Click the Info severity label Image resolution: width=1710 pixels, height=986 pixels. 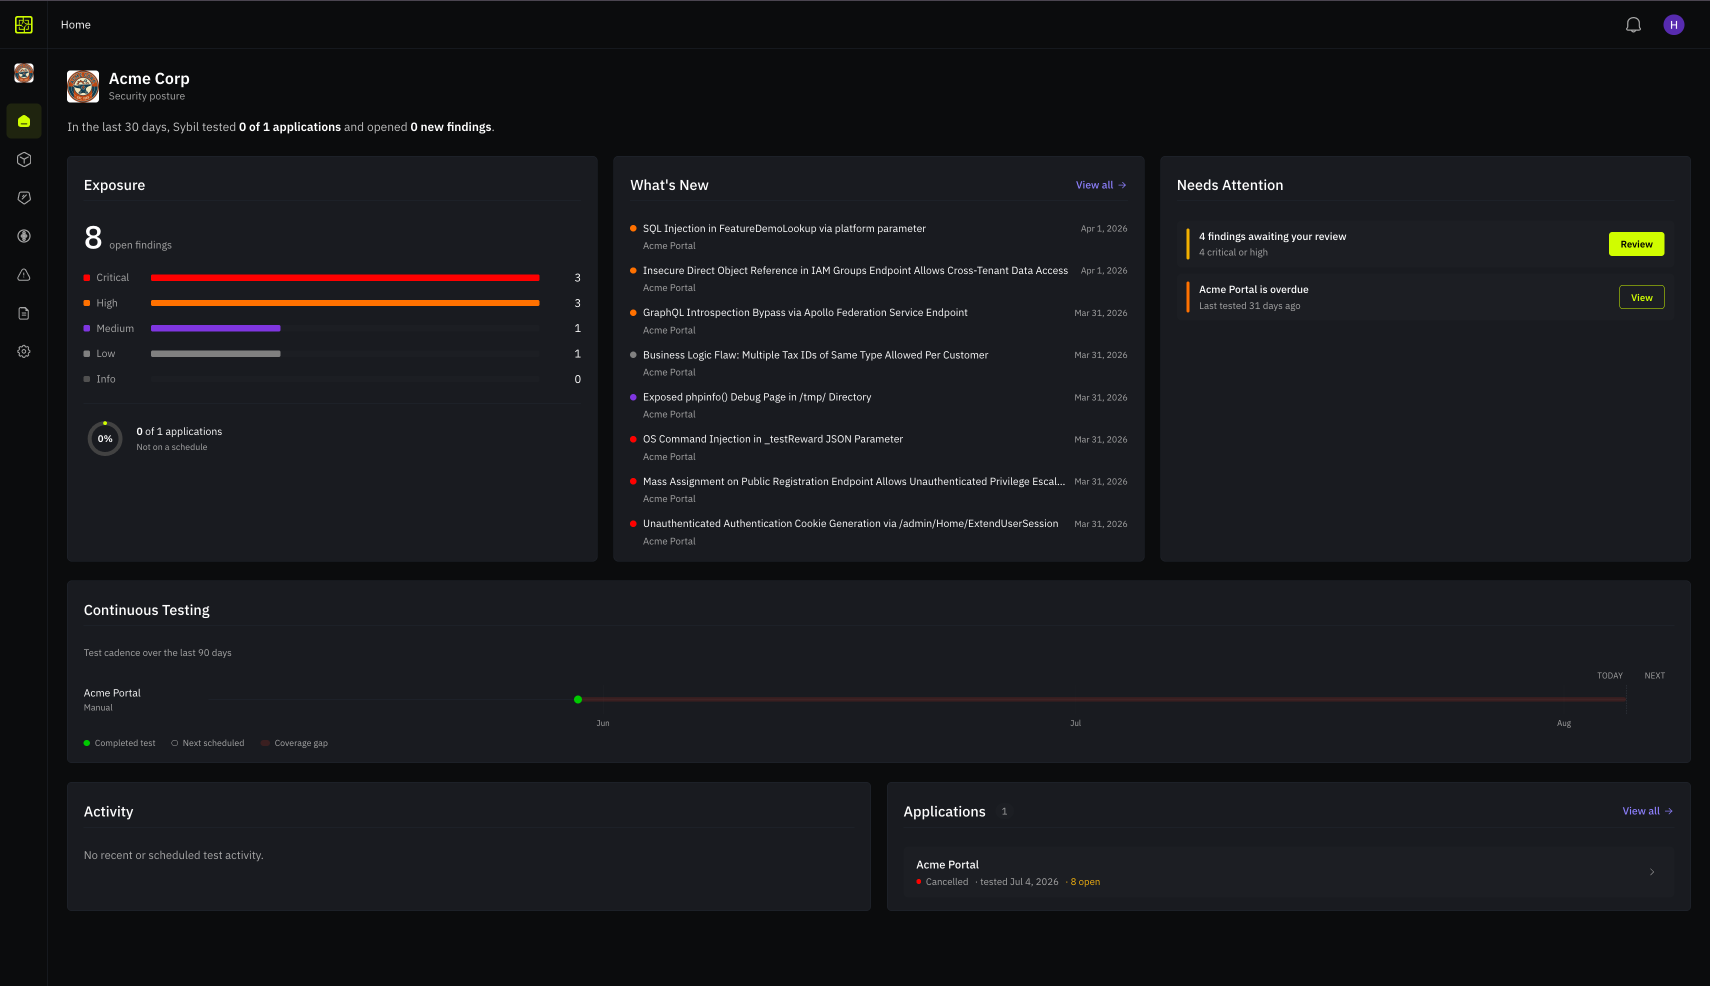[106, 379]
